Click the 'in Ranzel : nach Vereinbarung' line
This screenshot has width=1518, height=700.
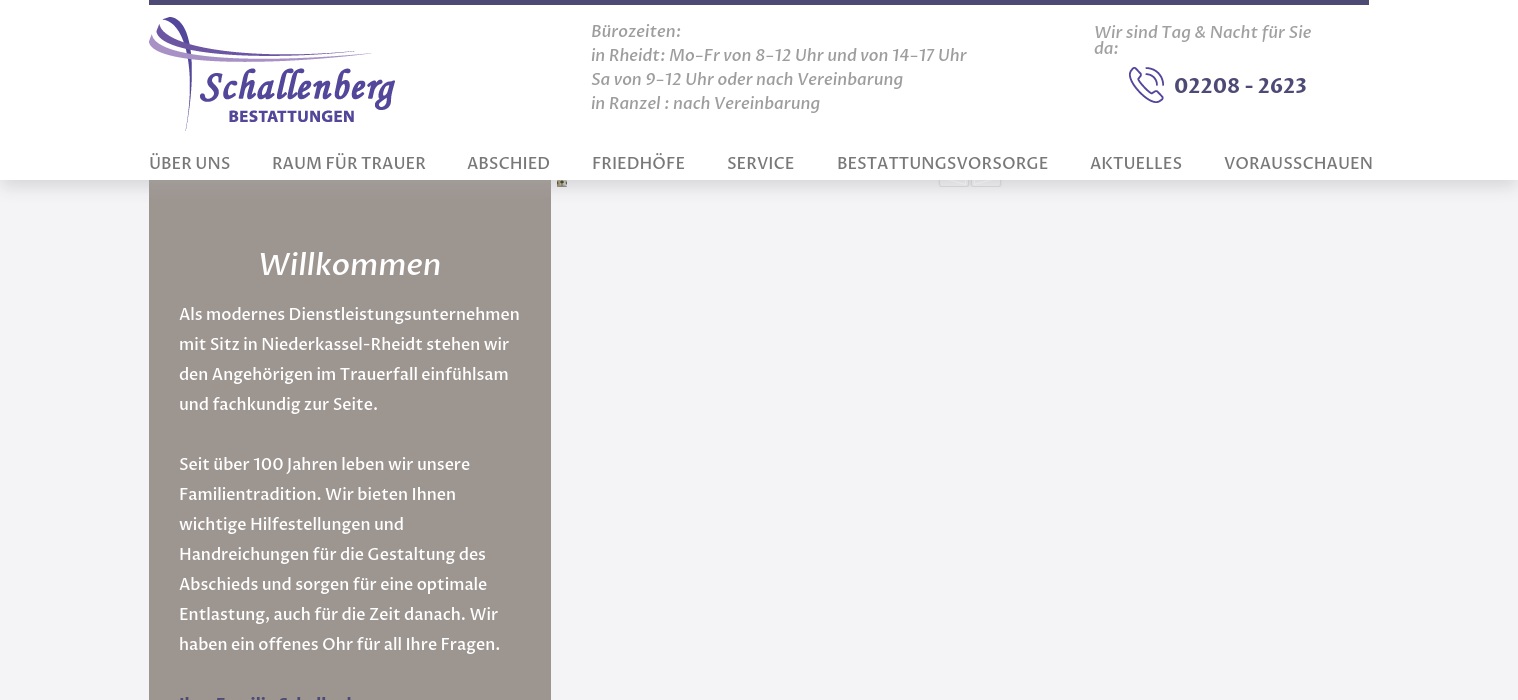point(705,104)
